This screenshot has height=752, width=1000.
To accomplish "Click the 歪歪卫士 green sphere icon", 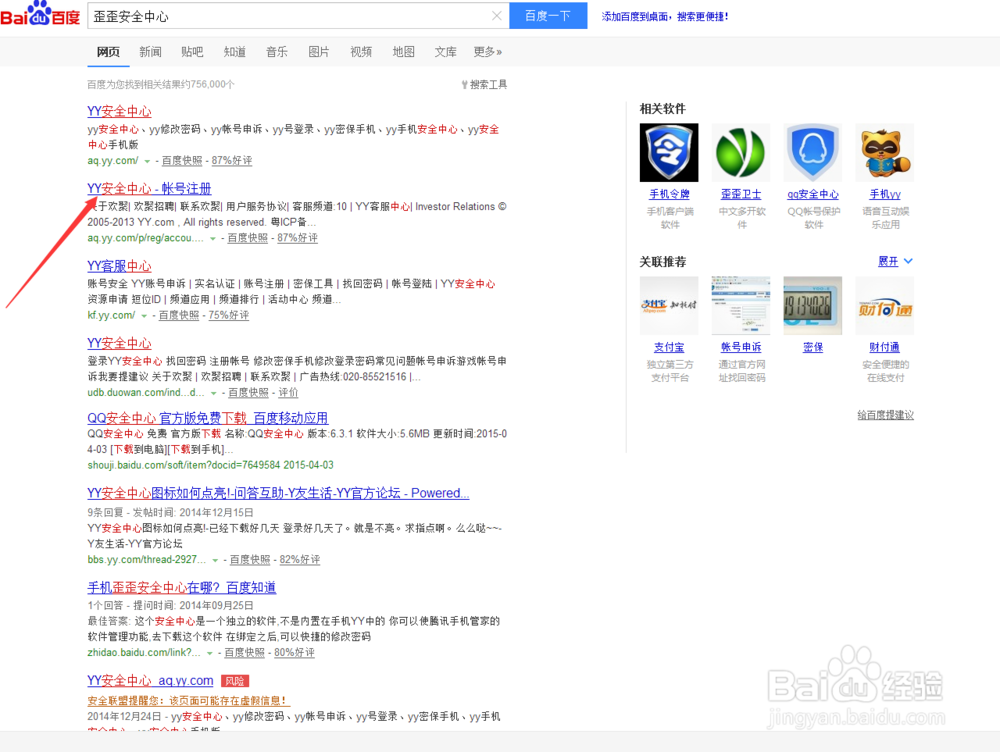I will [x=741, y=152].
